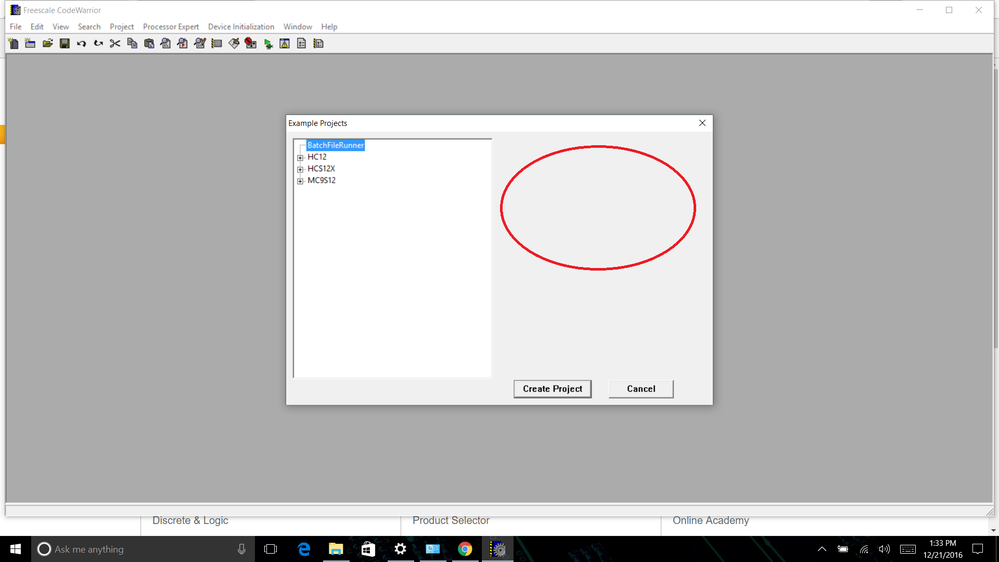Image resolution: width=999 pixels, height=562 pixels.
Task: Open the Window menu
Action: [x=298, y=27]
